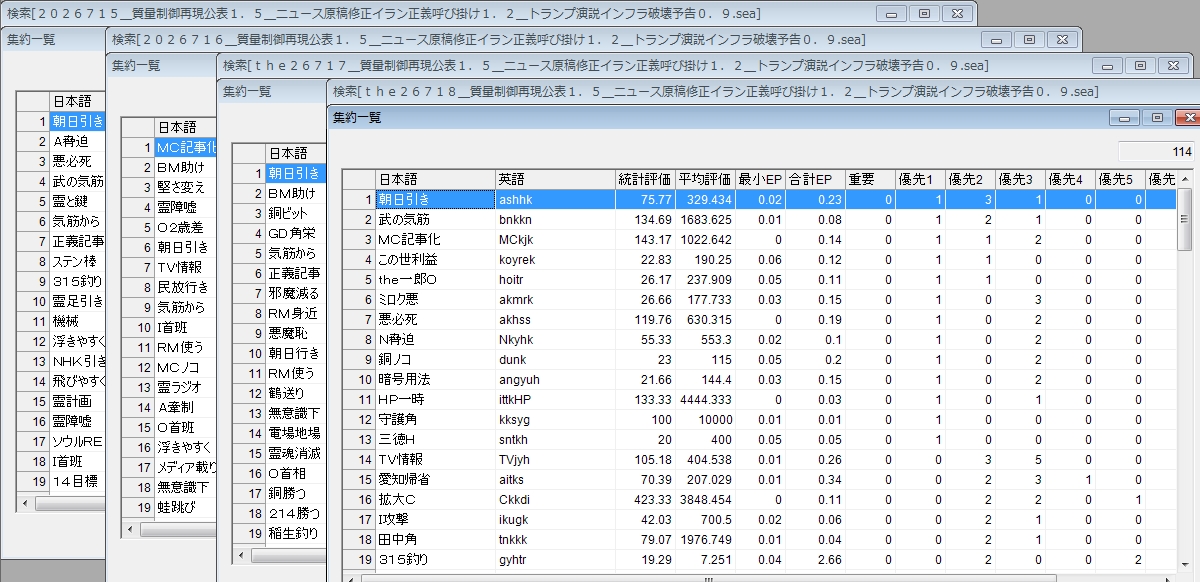Click the 平均評価 value 1683.625
This screenshot has height=582, width=1200.
tap(705, 219)
